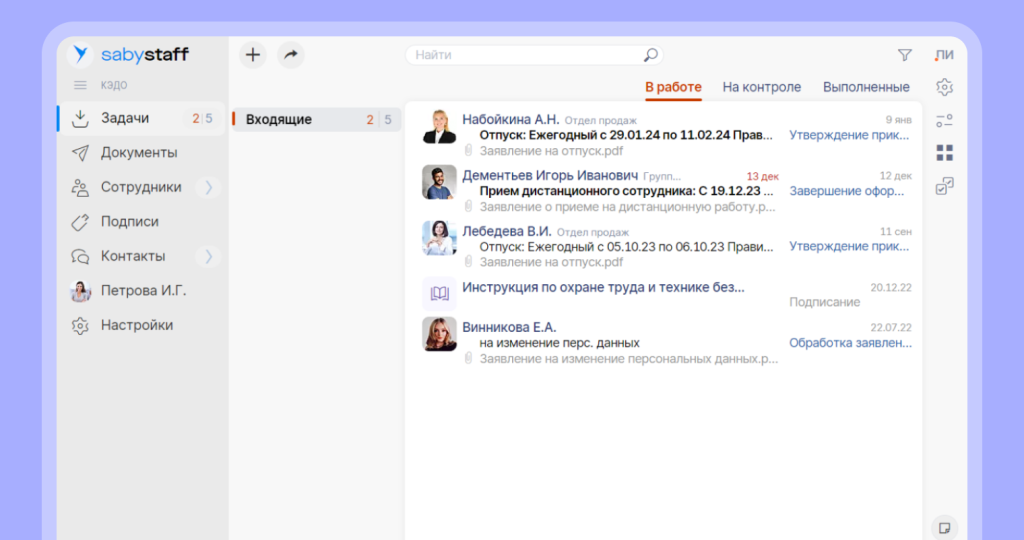1024x540 pixels.
Task: Open settings gear in right sidebar
Action: coord(944,87)
